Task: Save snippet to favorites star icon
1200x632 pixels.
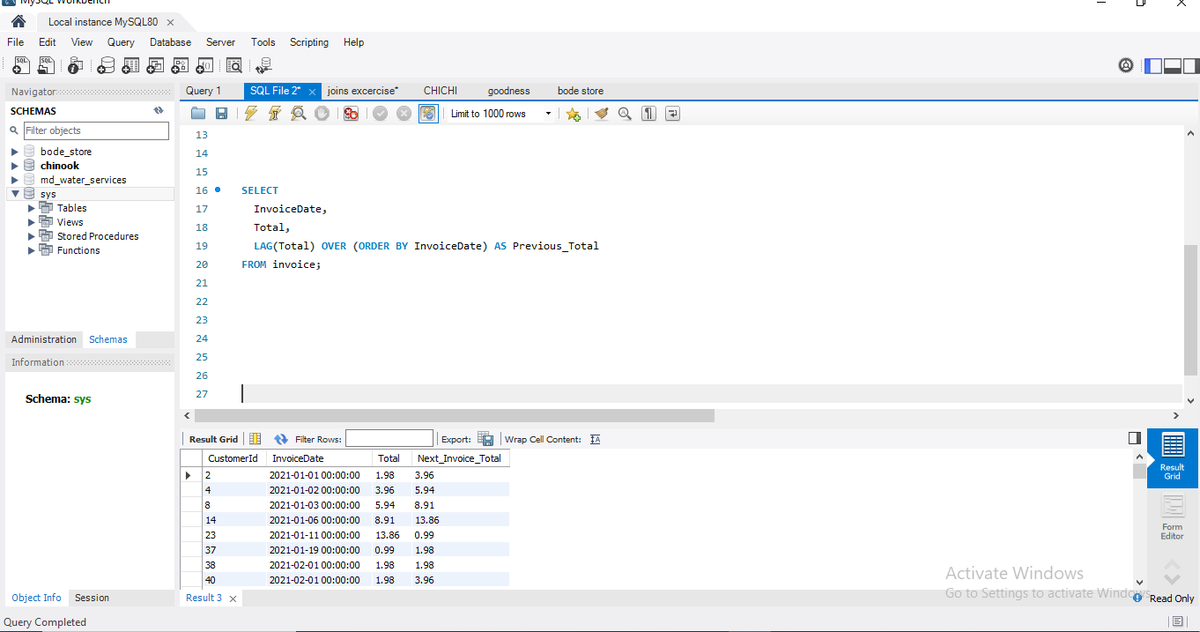Action: point(573,114)
